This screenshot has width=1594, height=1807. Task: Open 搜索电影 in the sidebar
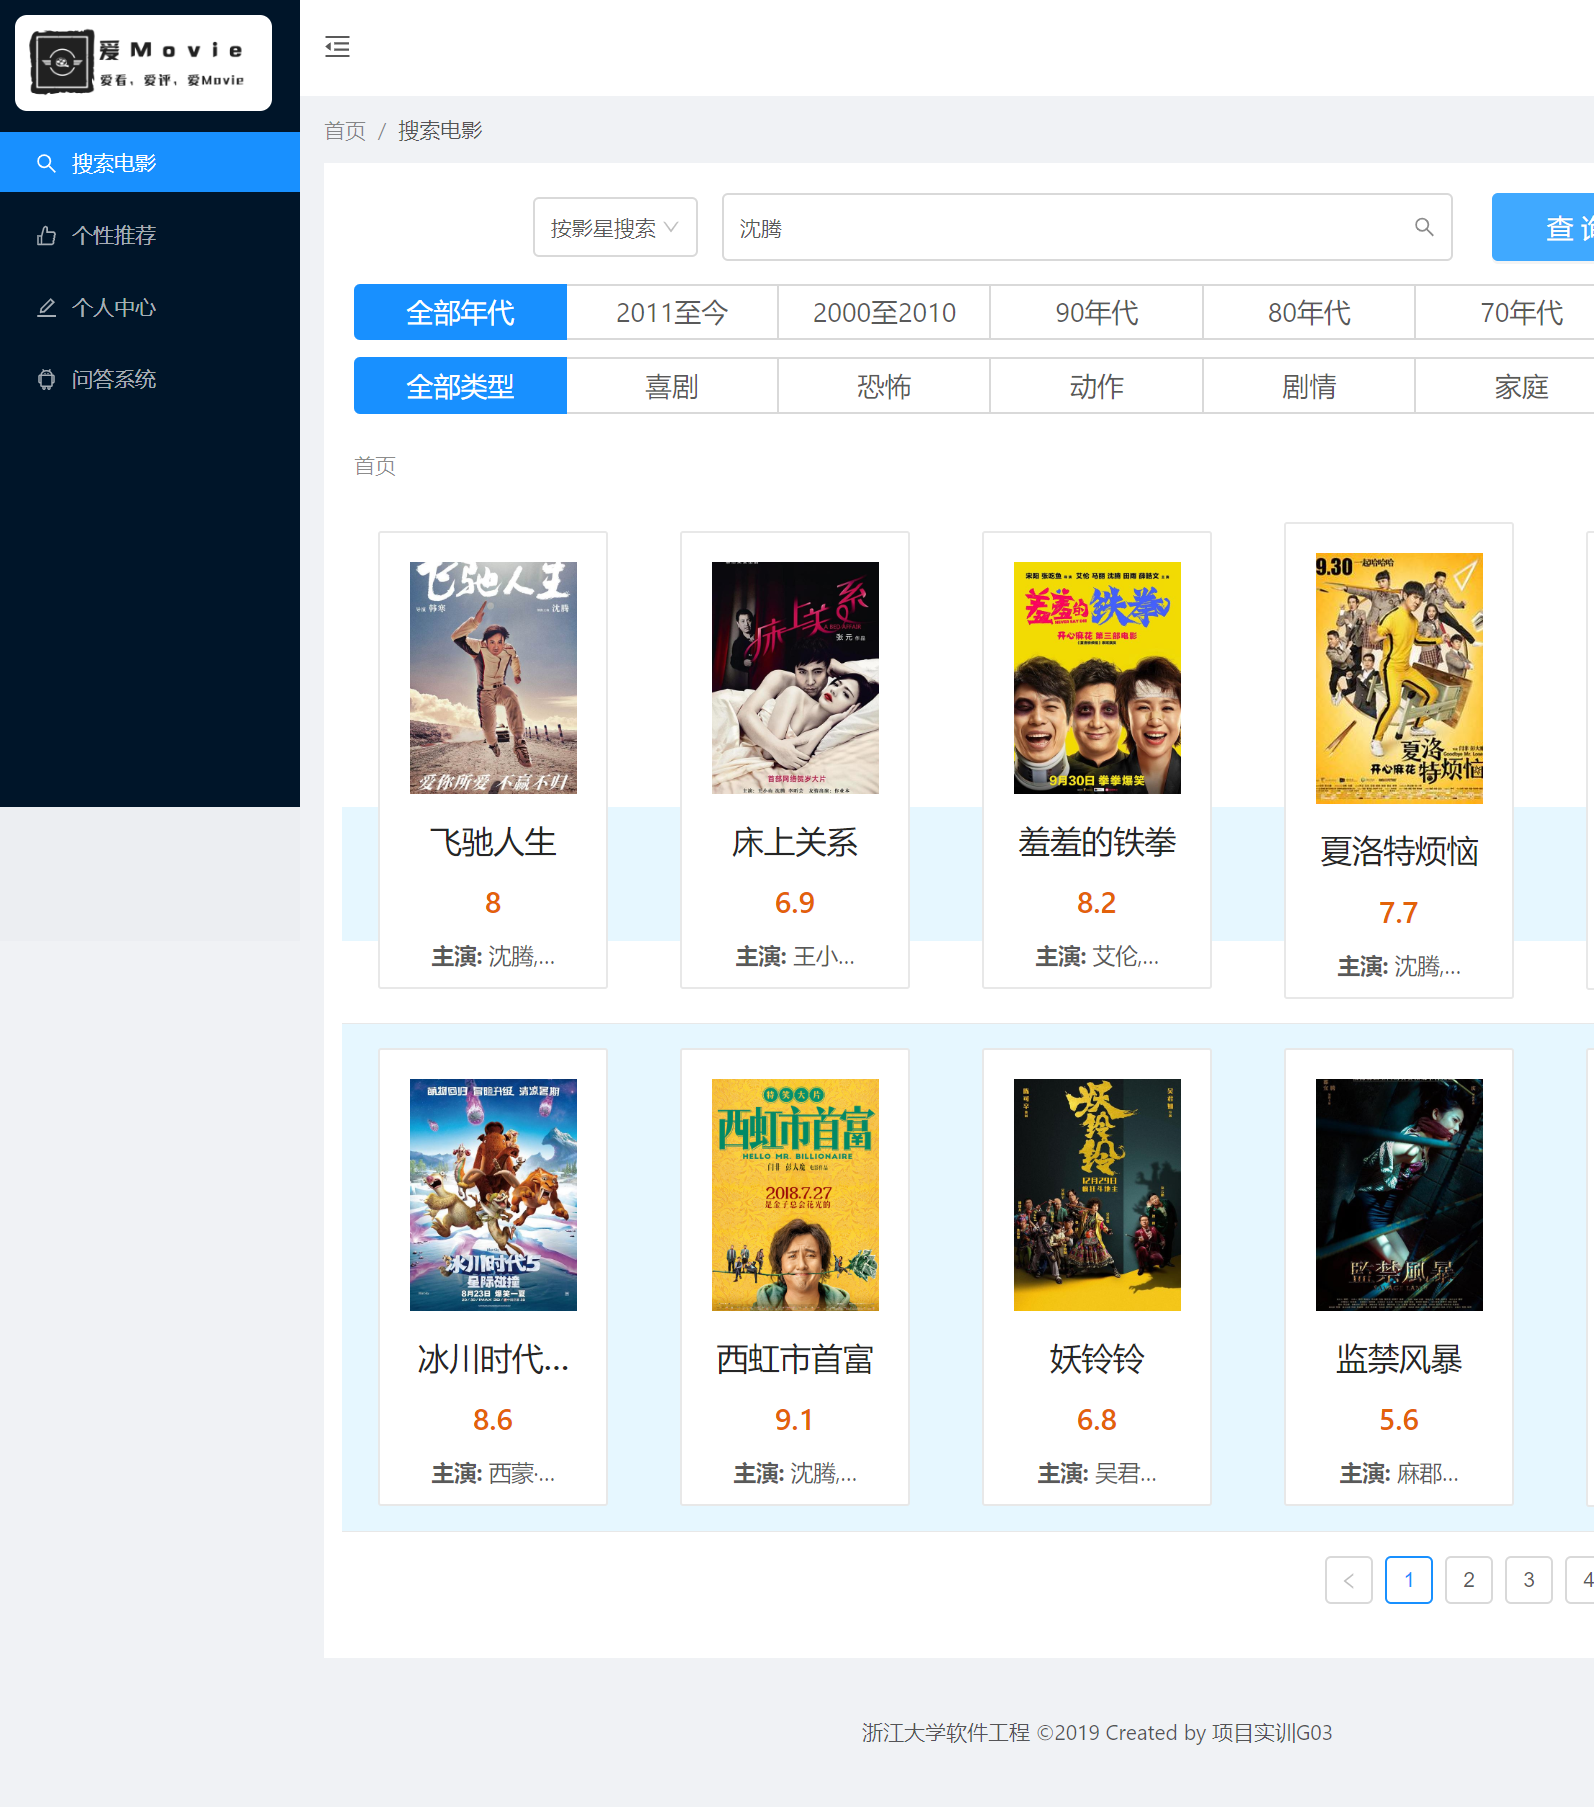(150, 163)
